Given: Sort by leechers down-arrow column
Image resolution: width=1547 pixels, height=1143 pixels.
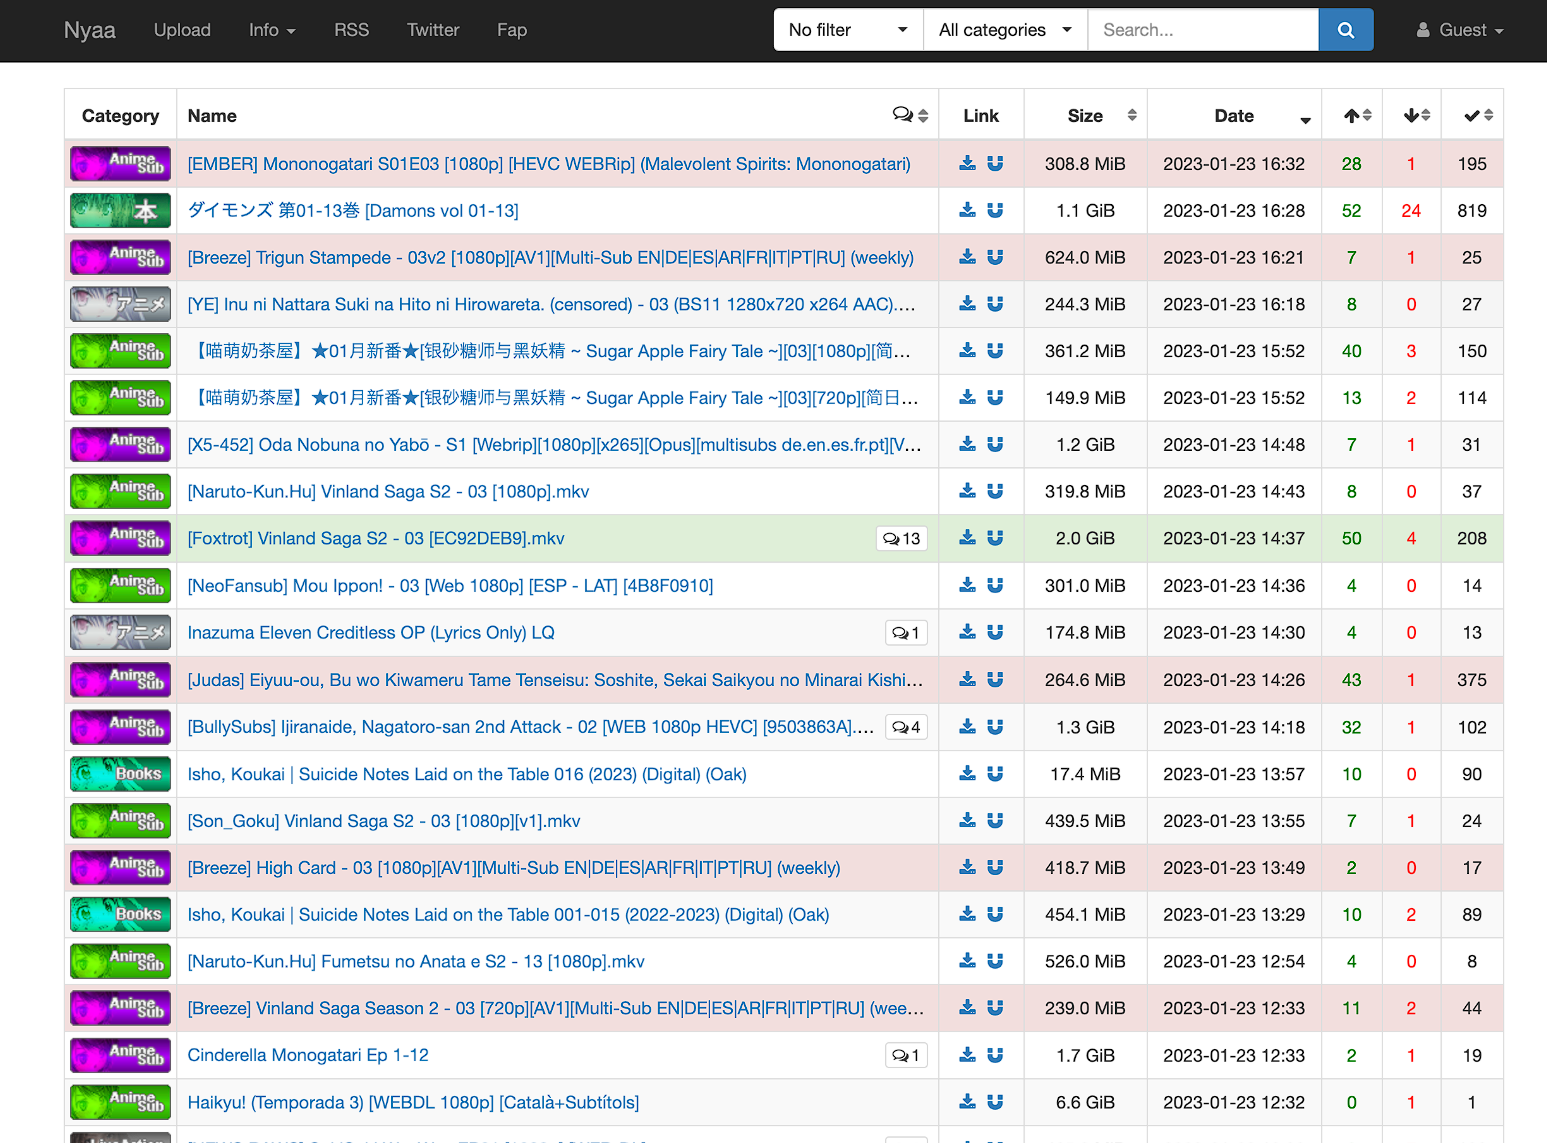Looking at the screenshot, I should [x=1412, y=115].
